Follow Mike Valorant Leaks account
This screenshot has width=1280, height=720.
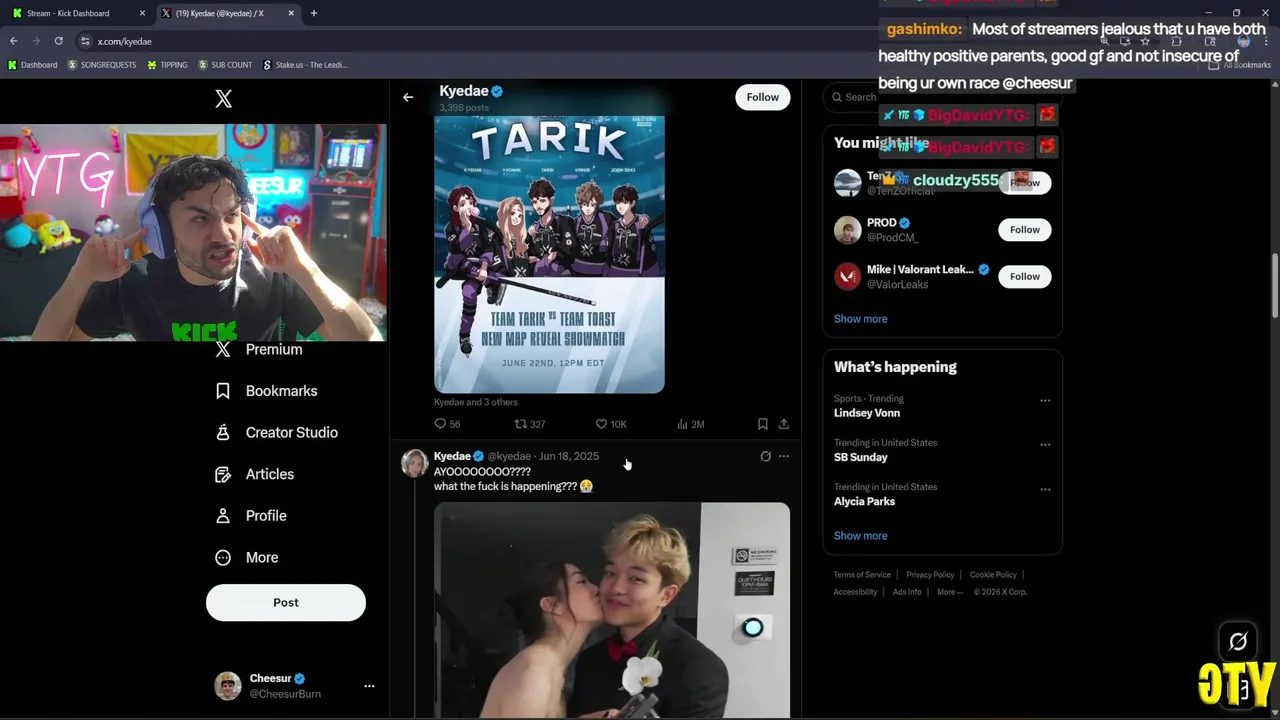point(1024,277)
